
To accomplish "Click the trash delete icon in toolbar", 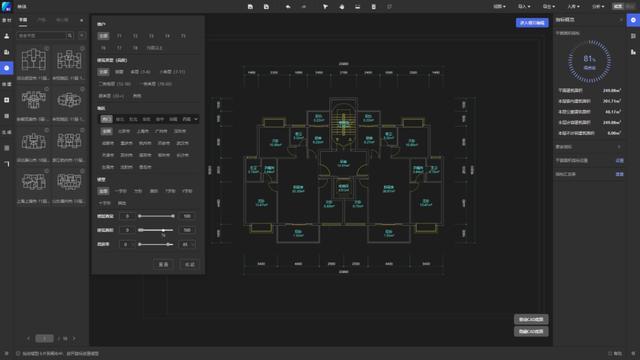I will (x=373, y=7).
